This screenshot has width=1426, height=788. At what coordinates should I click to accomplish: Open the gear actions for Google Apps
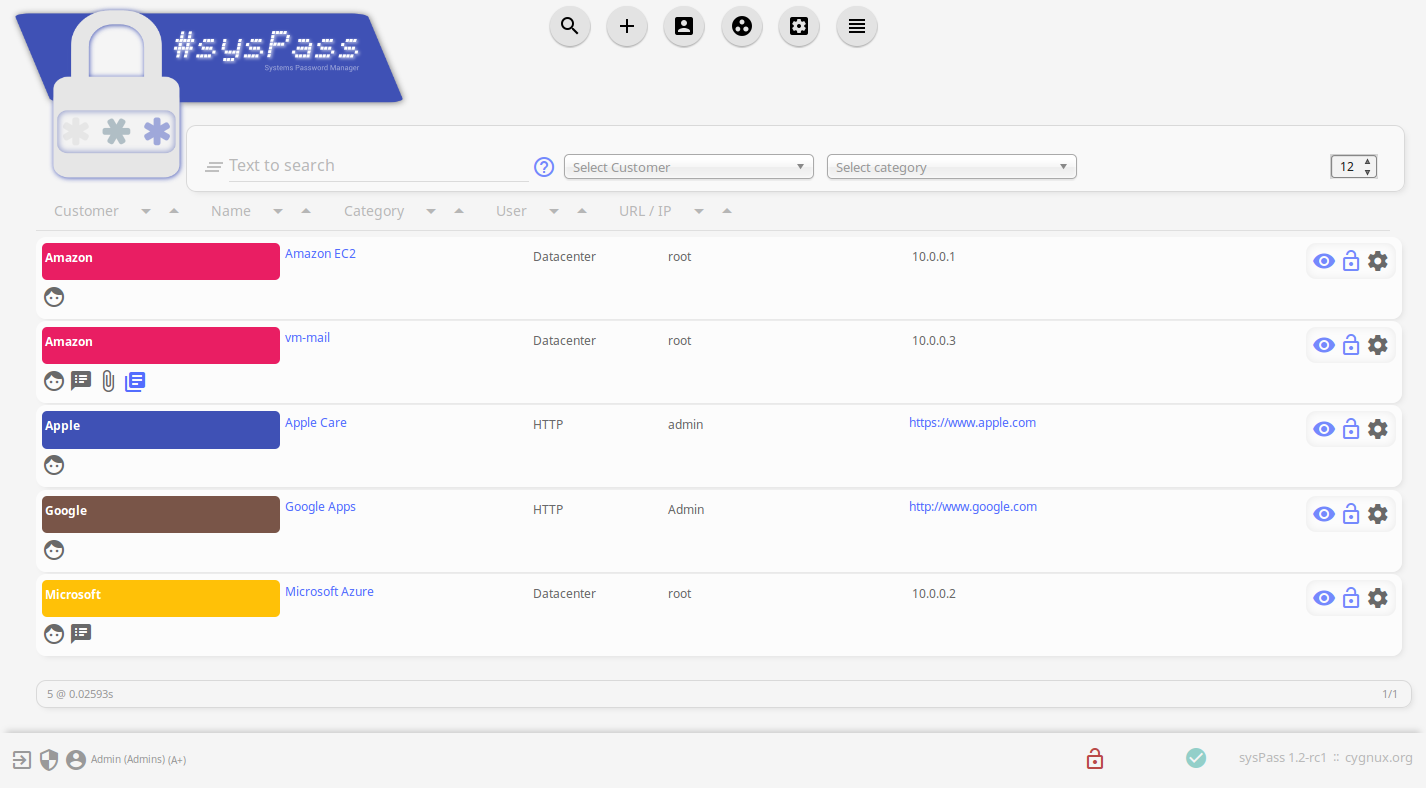point(1378,514)
